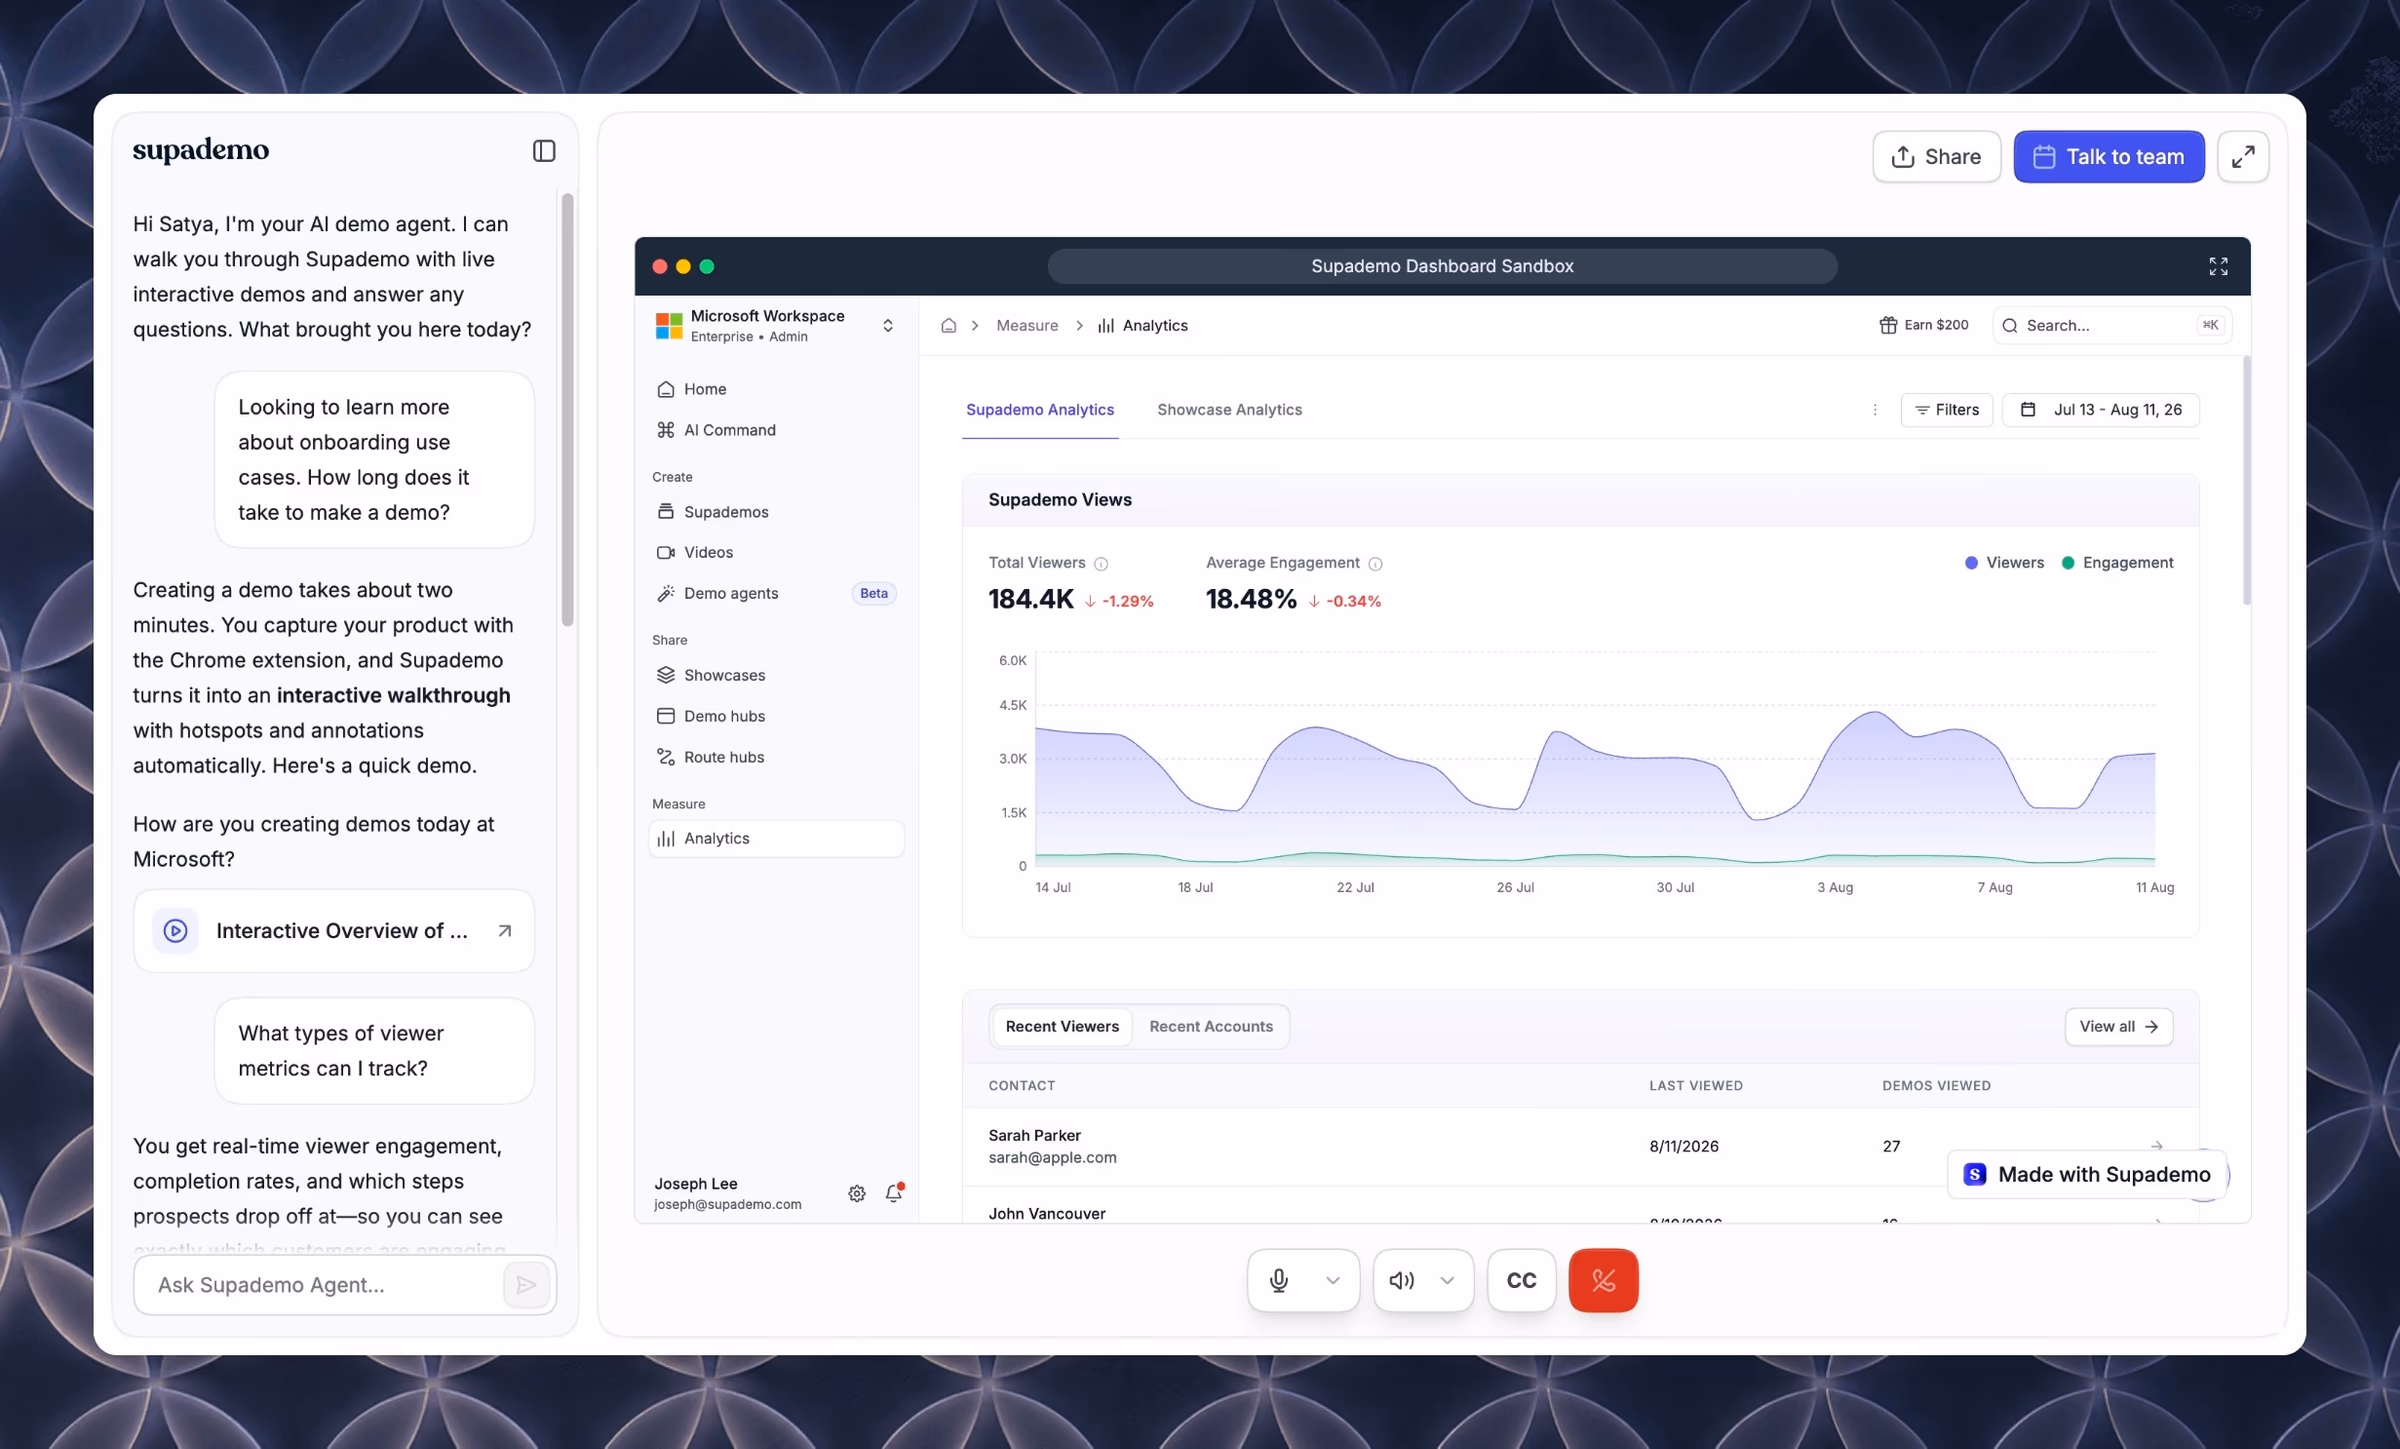Open the Jul 13 - Aug 11 date range picker

pyautogui.click(x=2100, y=410)
